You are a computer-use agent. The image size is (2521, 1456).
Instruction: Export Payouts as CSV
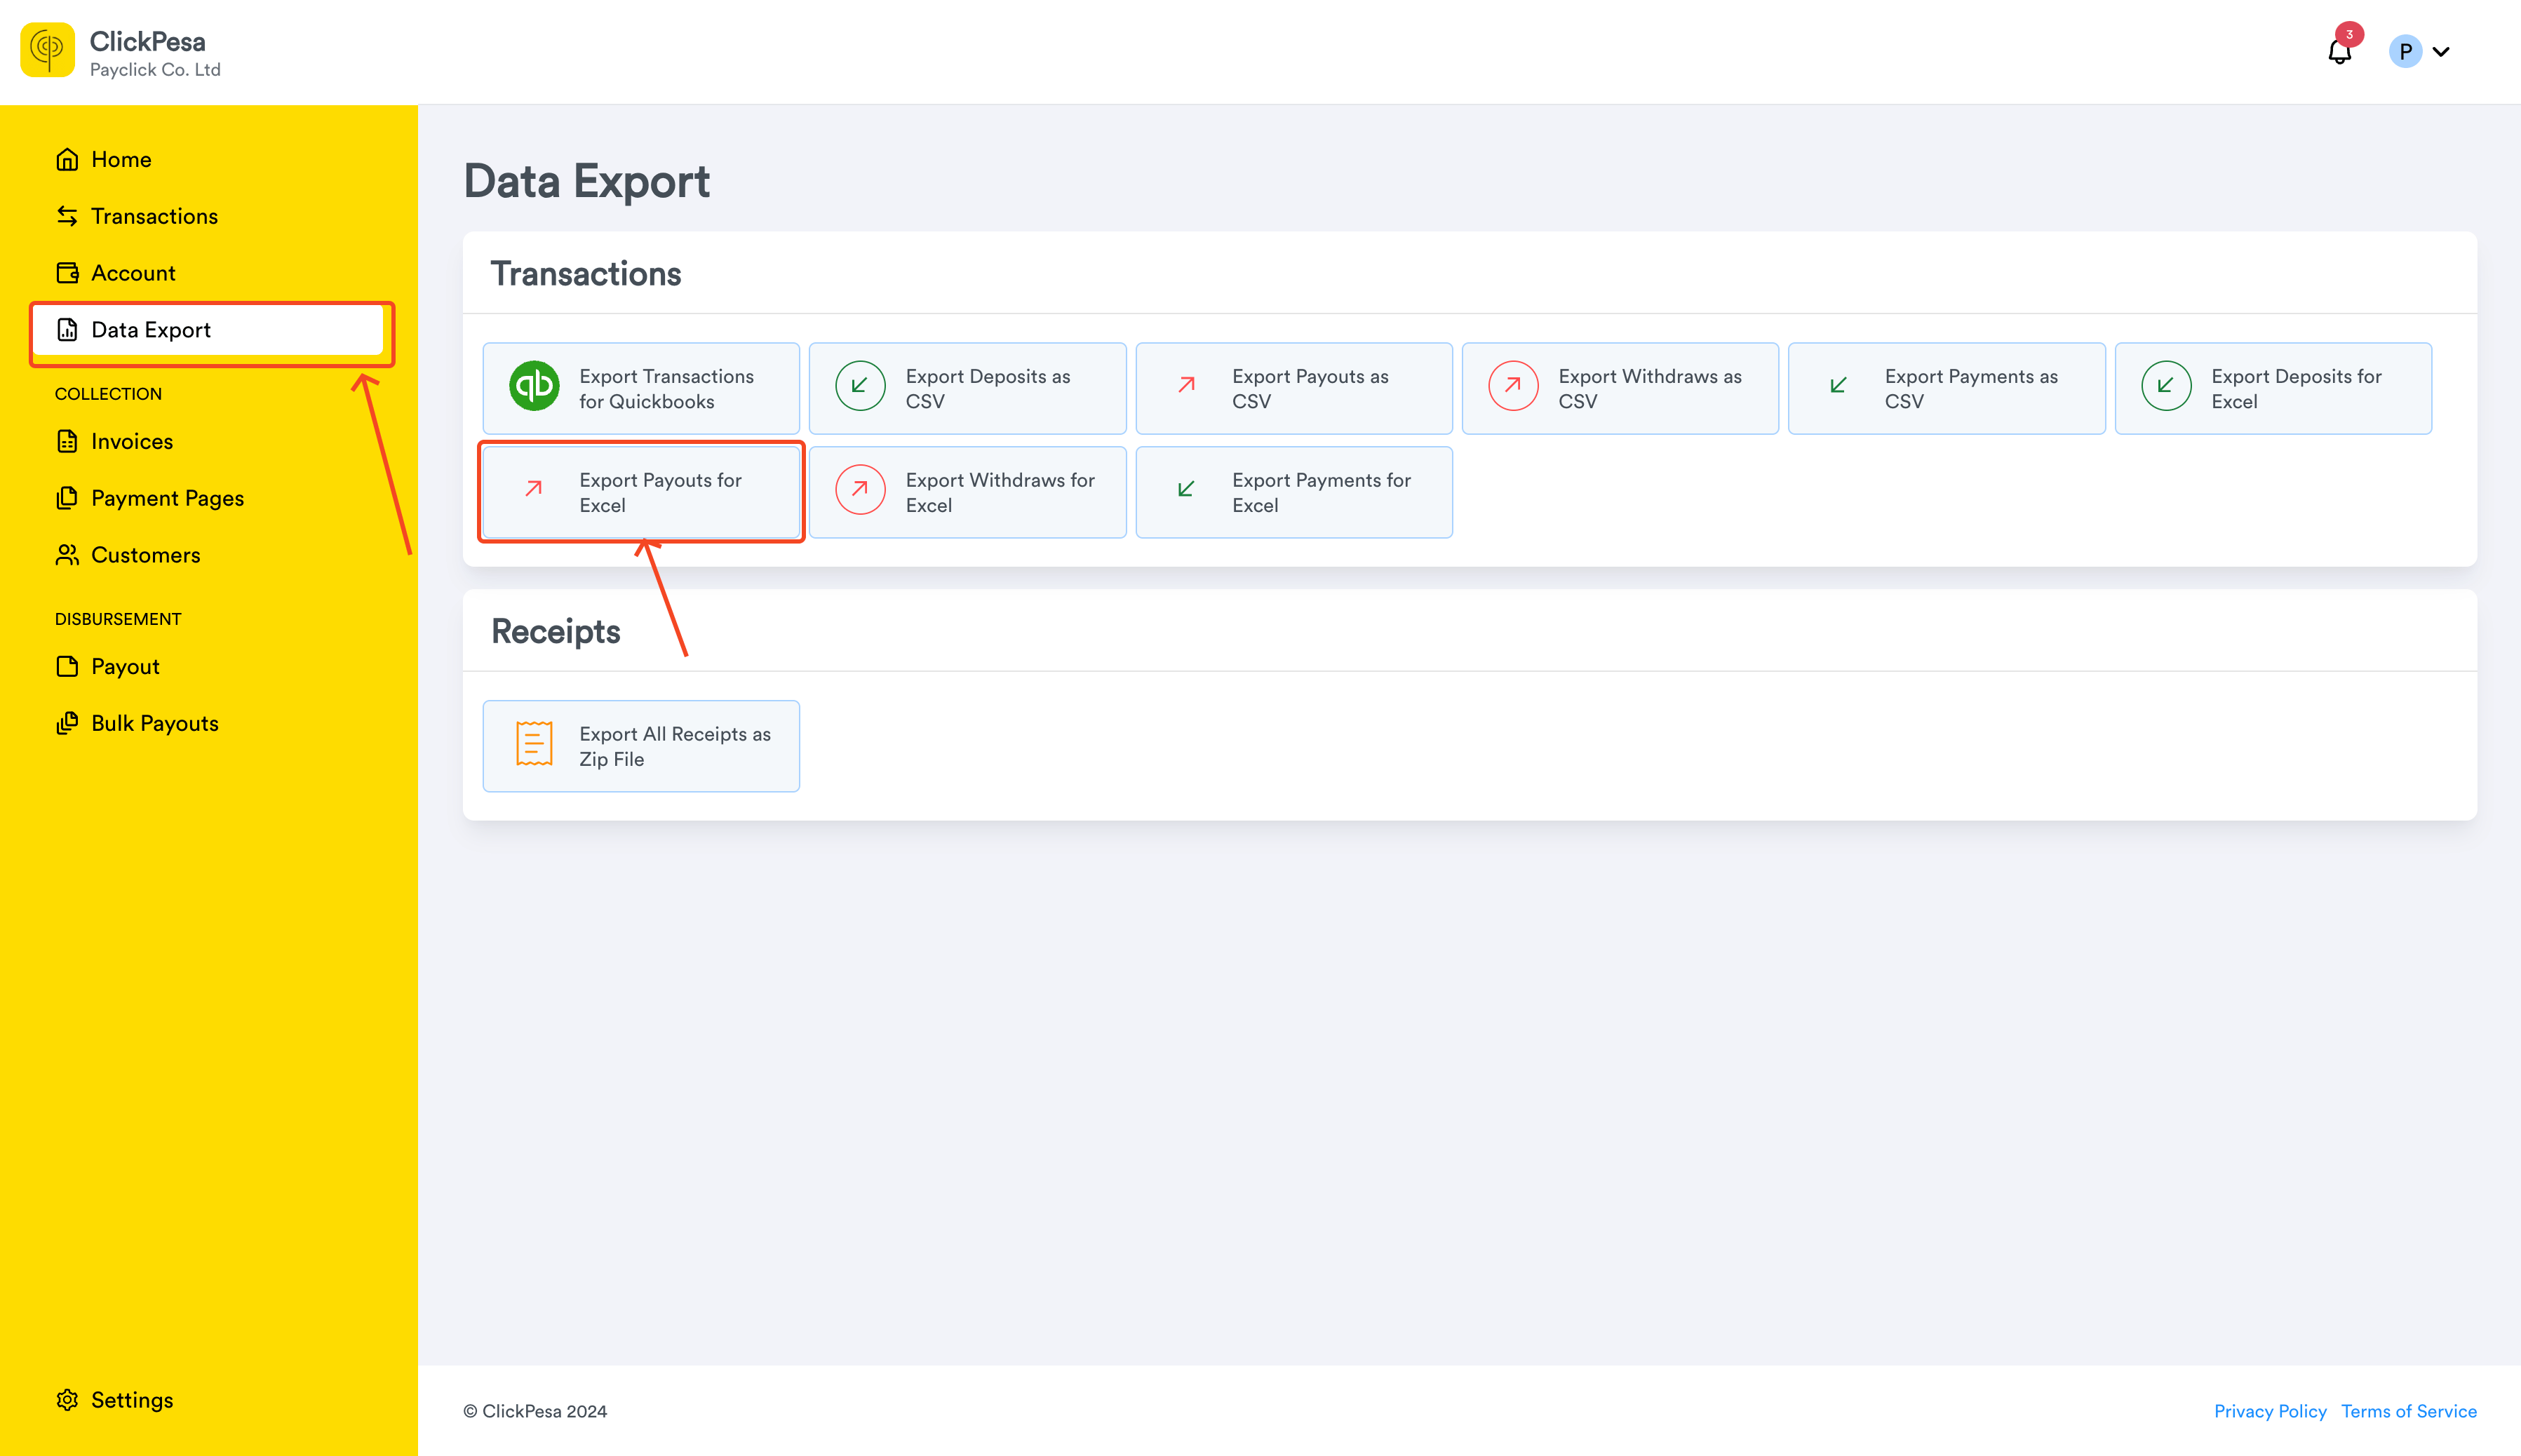(x=1294, y=389)
